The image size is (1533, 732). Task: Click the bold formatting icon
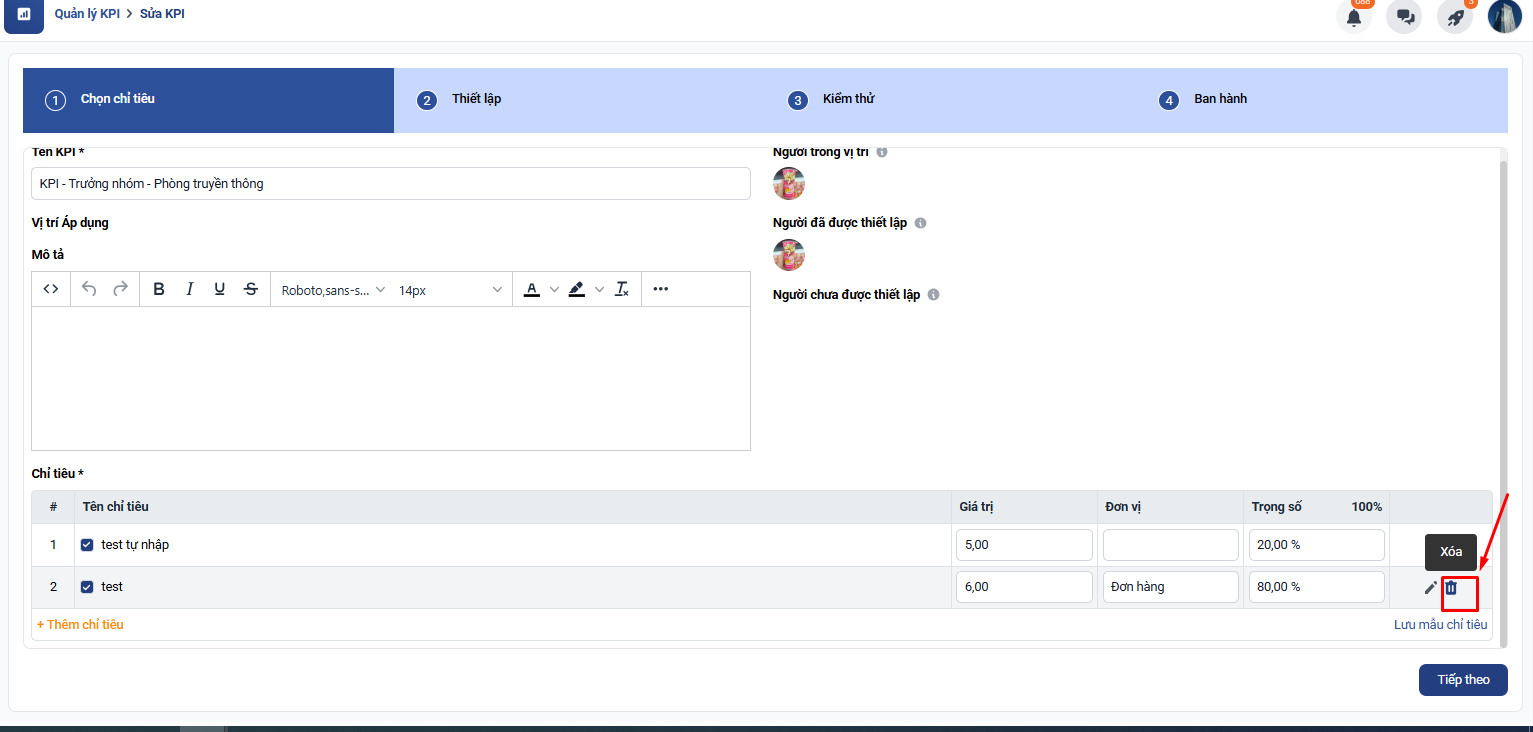pos(159,289)
